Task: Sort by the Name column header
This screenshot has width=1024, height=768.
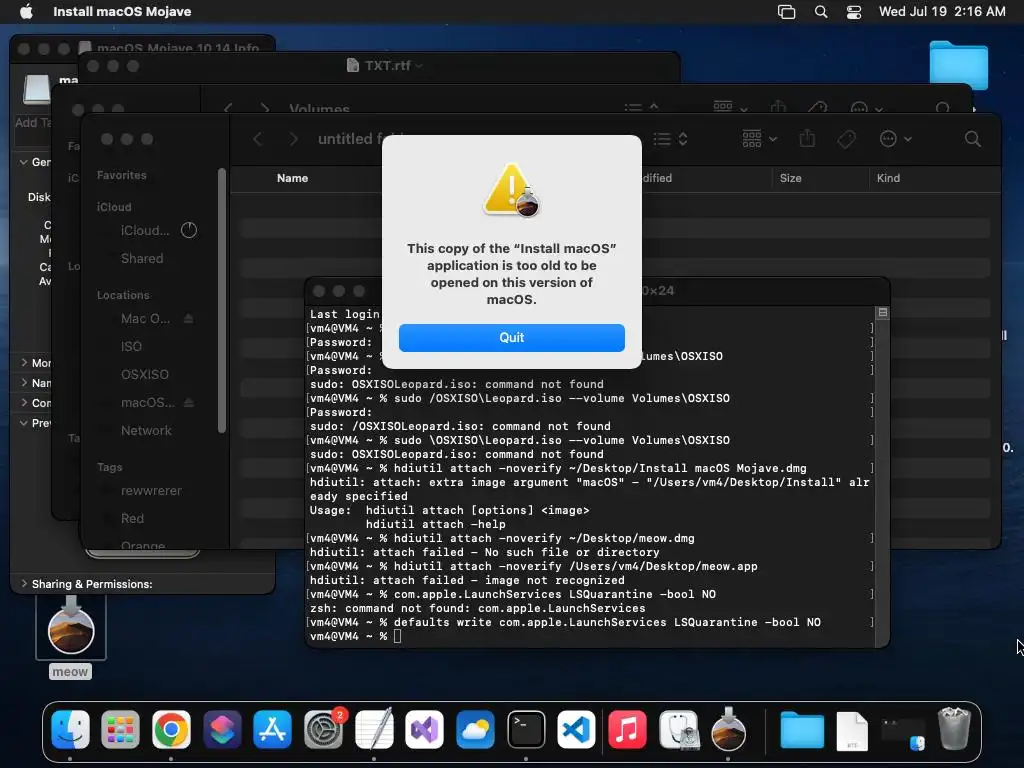Action: click(x=292, y=178)
